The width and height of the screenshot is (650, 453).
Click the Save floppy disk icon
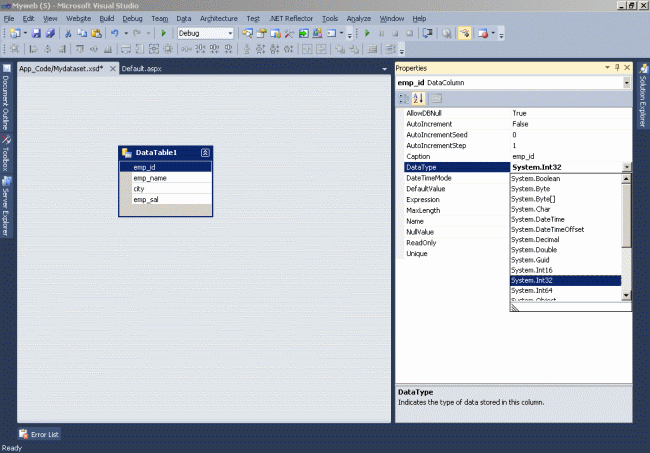click(36, 33)
